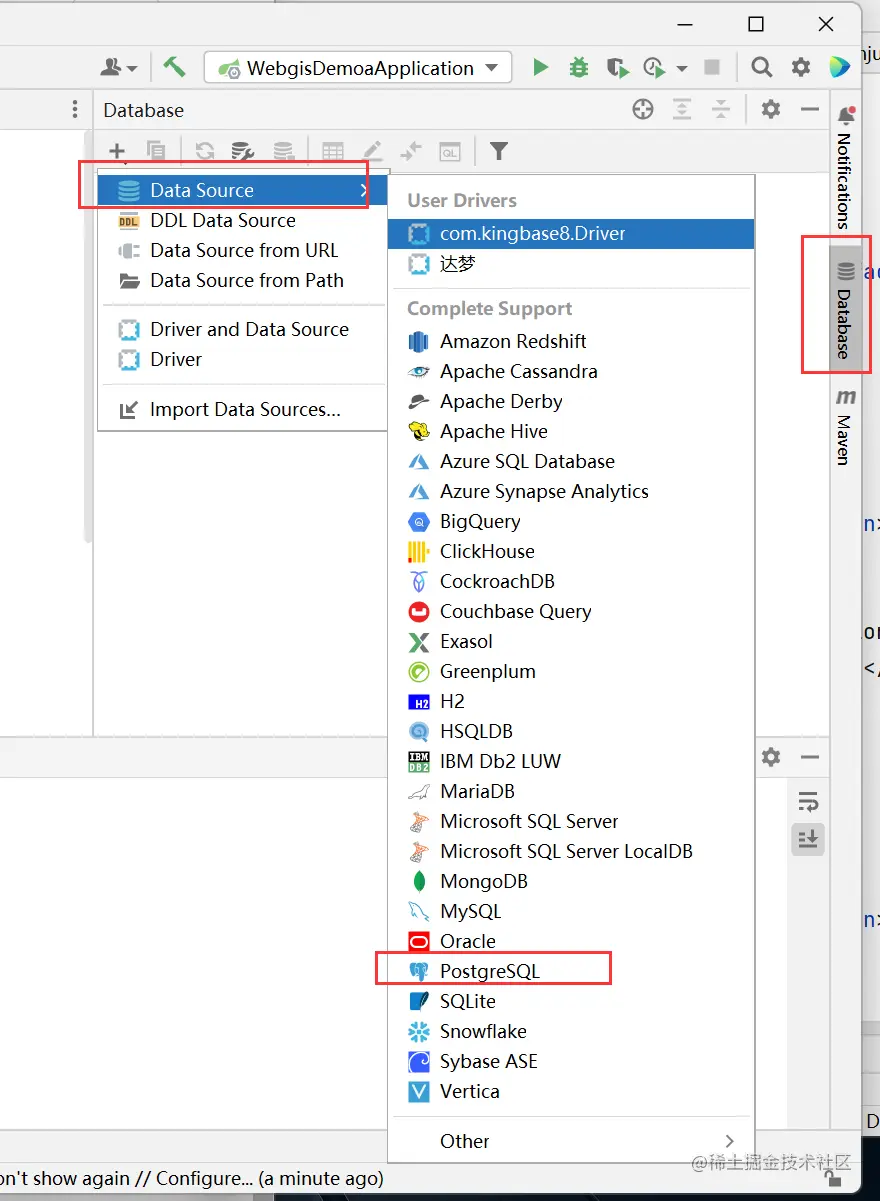
Task: Click the collapse all icon in Database header
Action: [x=720, y=110]
